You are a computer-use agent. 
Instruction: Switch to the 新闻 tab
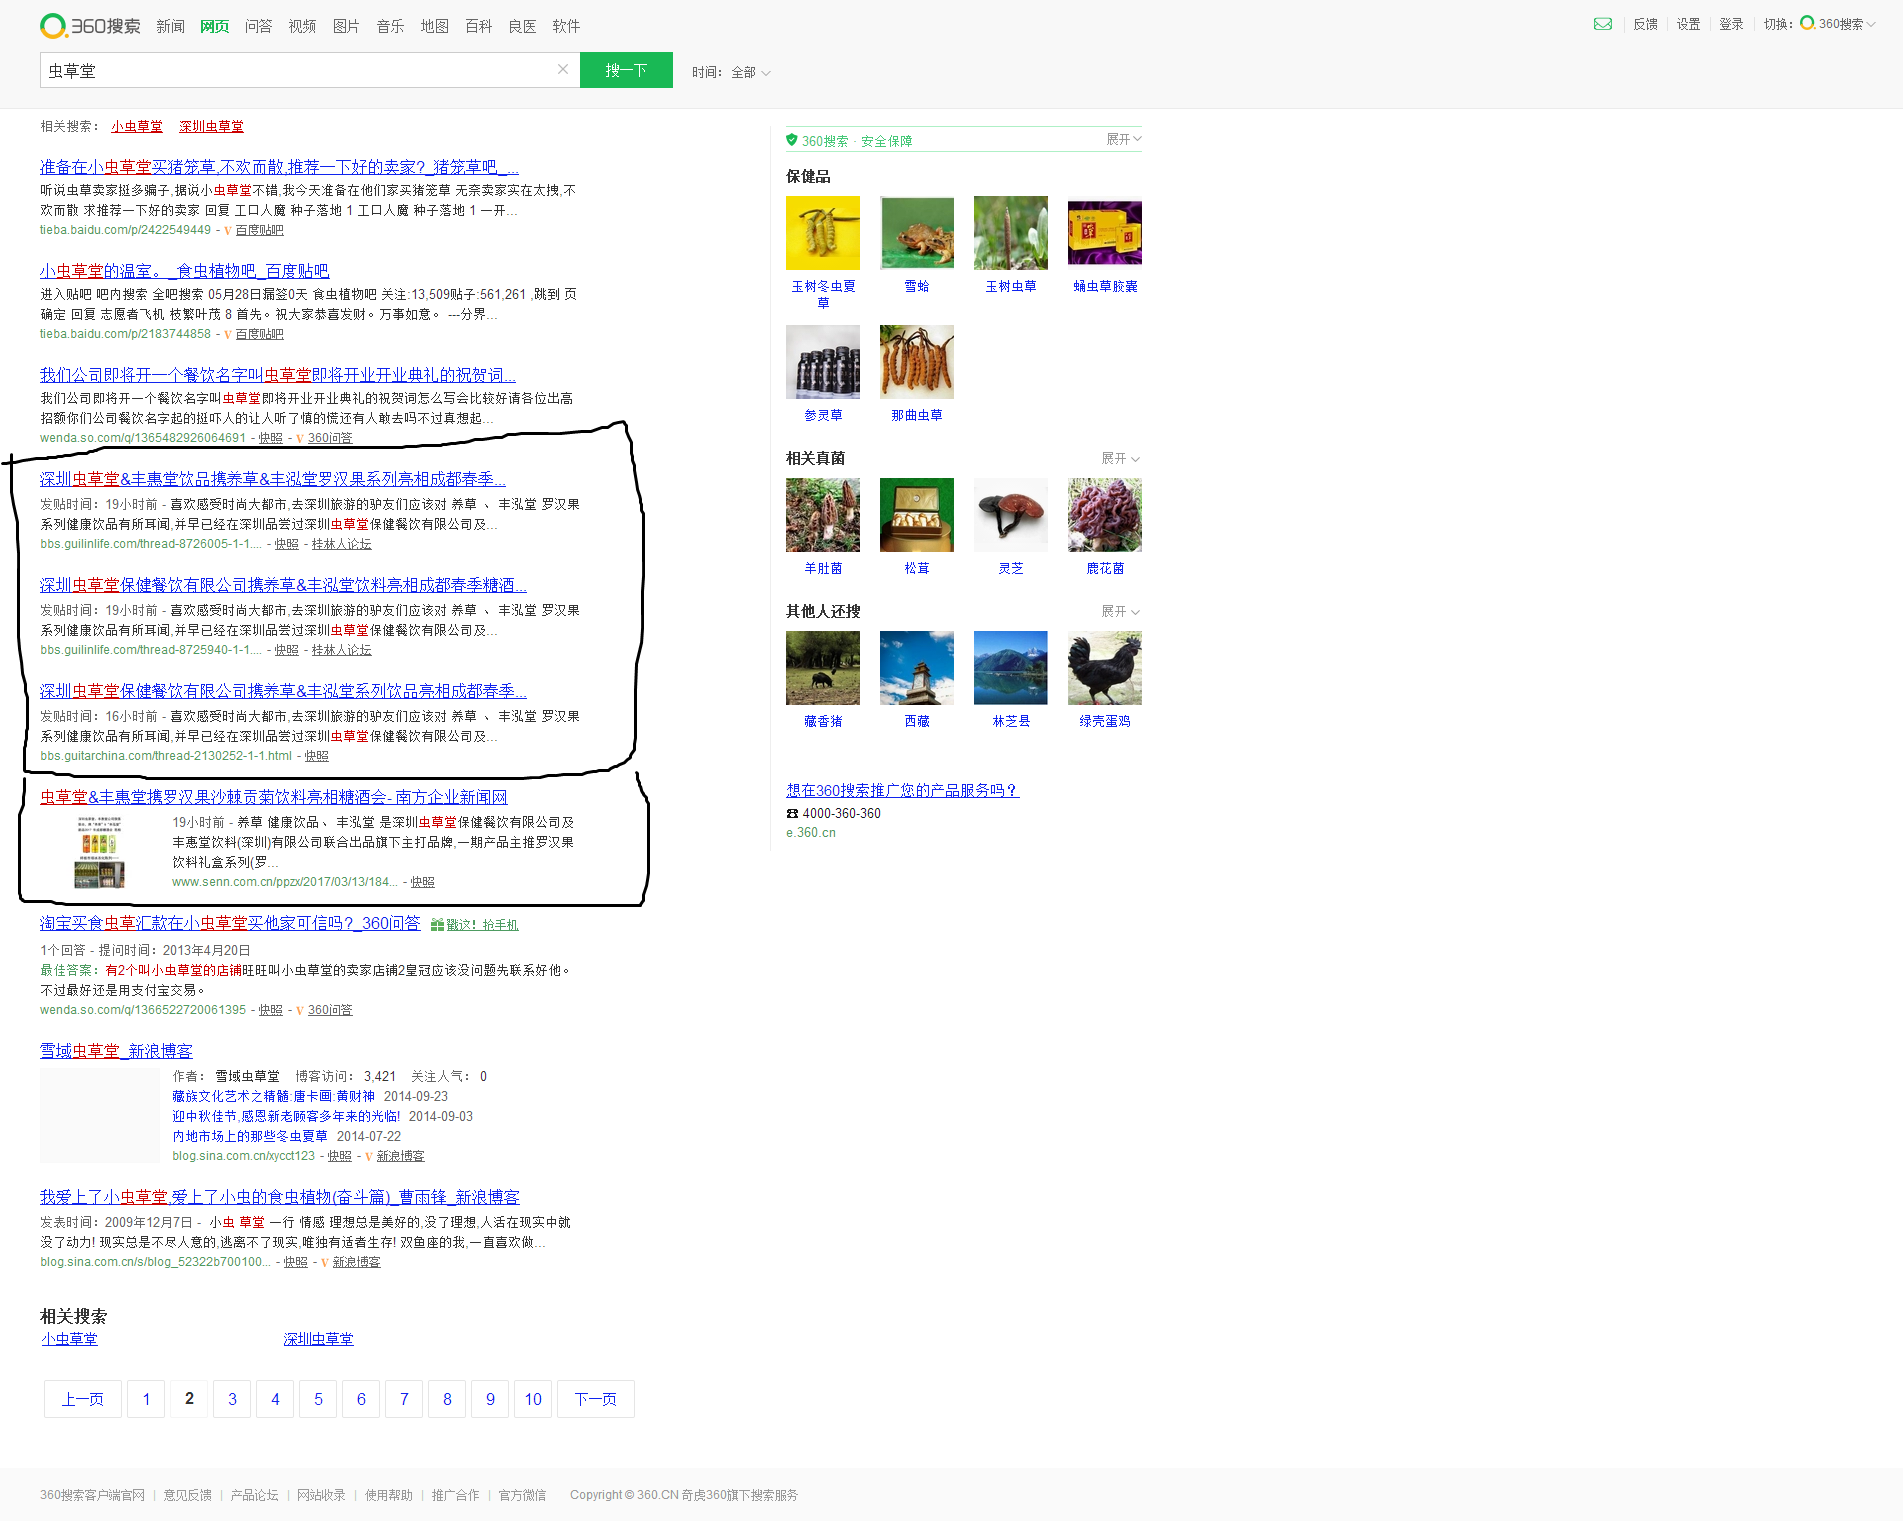point(170,26)
